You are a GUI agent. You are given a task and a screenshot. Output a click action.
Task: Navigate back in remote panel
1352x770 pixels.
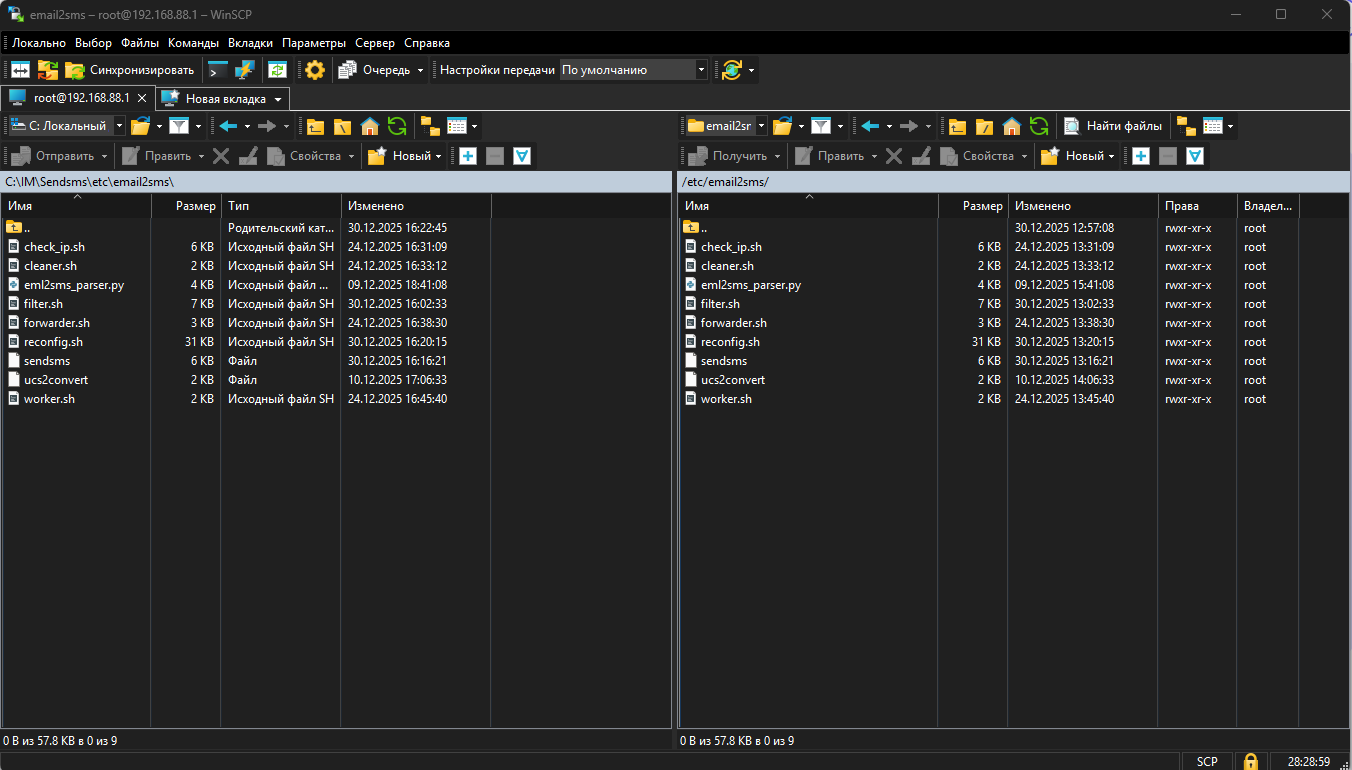[x=870, y=126]
